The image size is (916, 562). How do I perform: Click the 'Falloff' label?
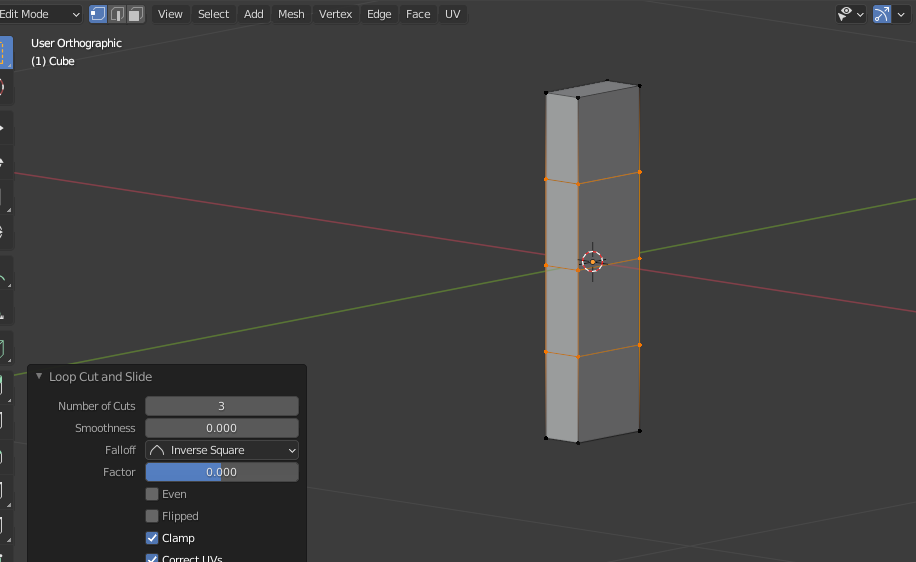click(x=120, y=450)
